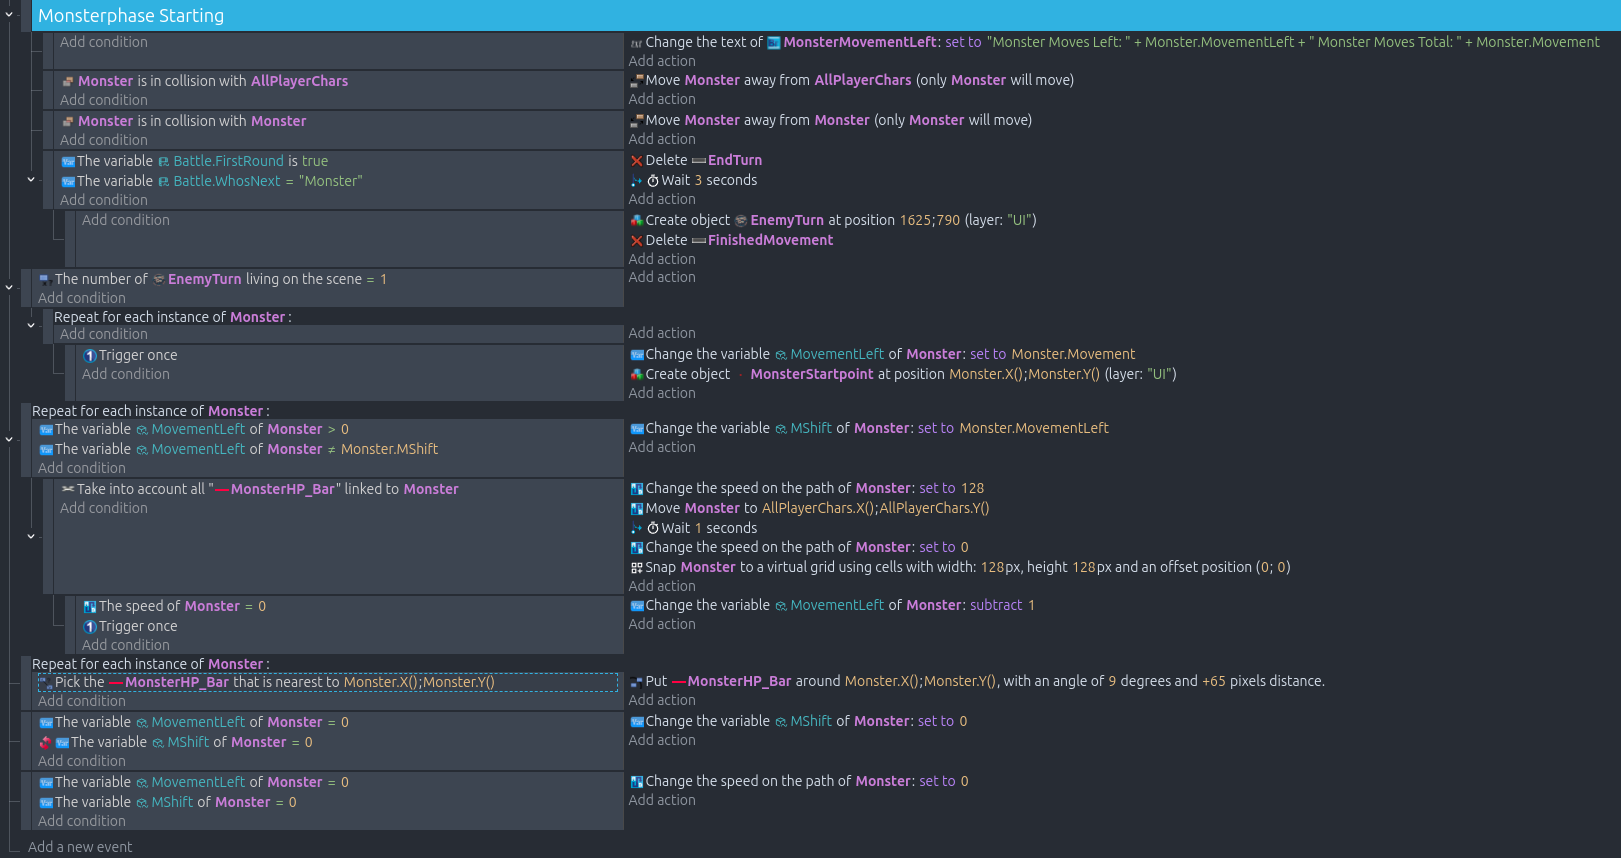1621x858 pixels.
Task: Click the inverted condition icon on MShift
Action: click(45, 743)
